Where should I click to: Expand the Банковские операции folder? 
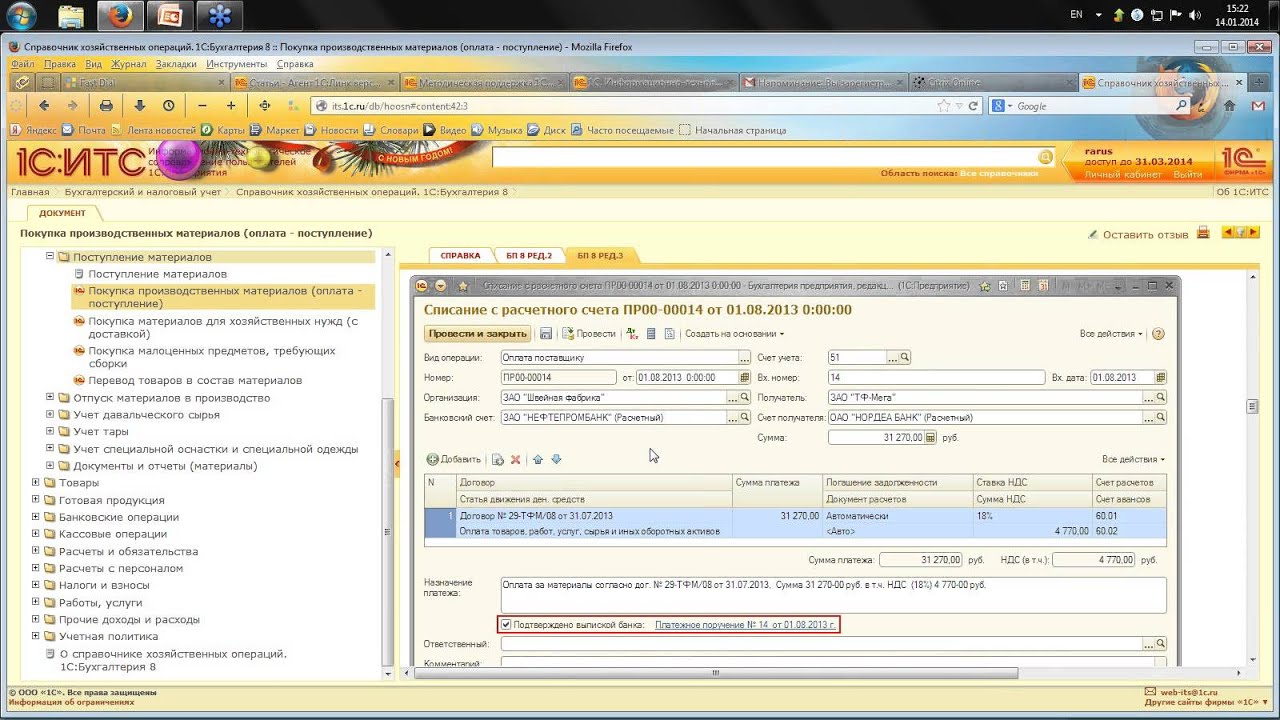[x=35, y=517]
